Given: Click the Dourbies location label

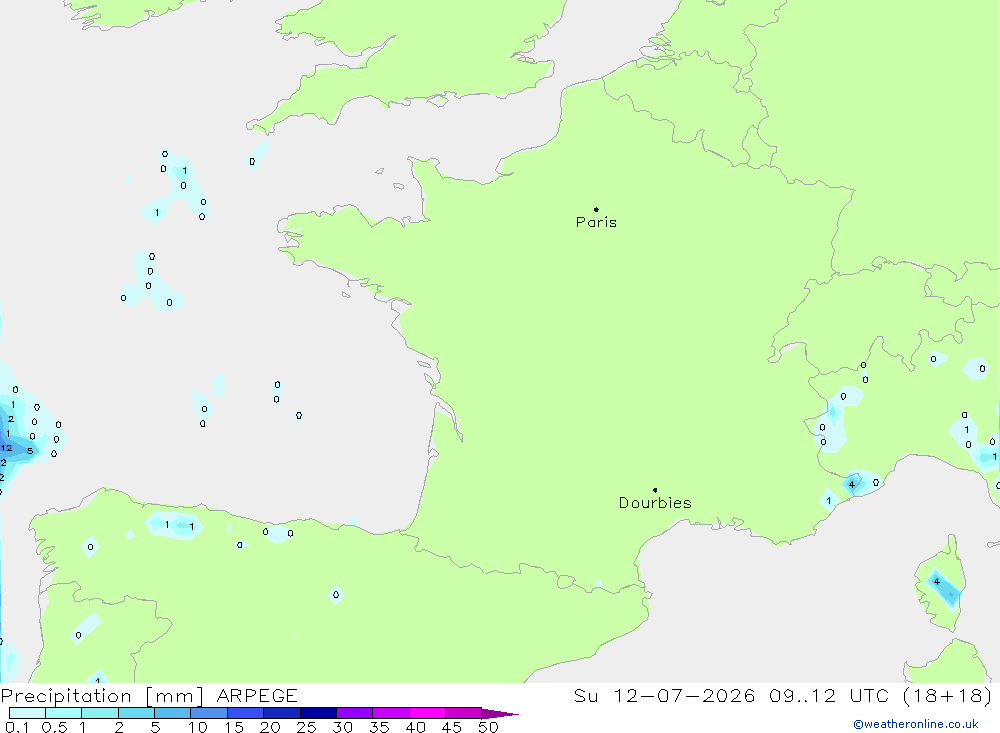Looking at the screenshot, I should point(655,503).
